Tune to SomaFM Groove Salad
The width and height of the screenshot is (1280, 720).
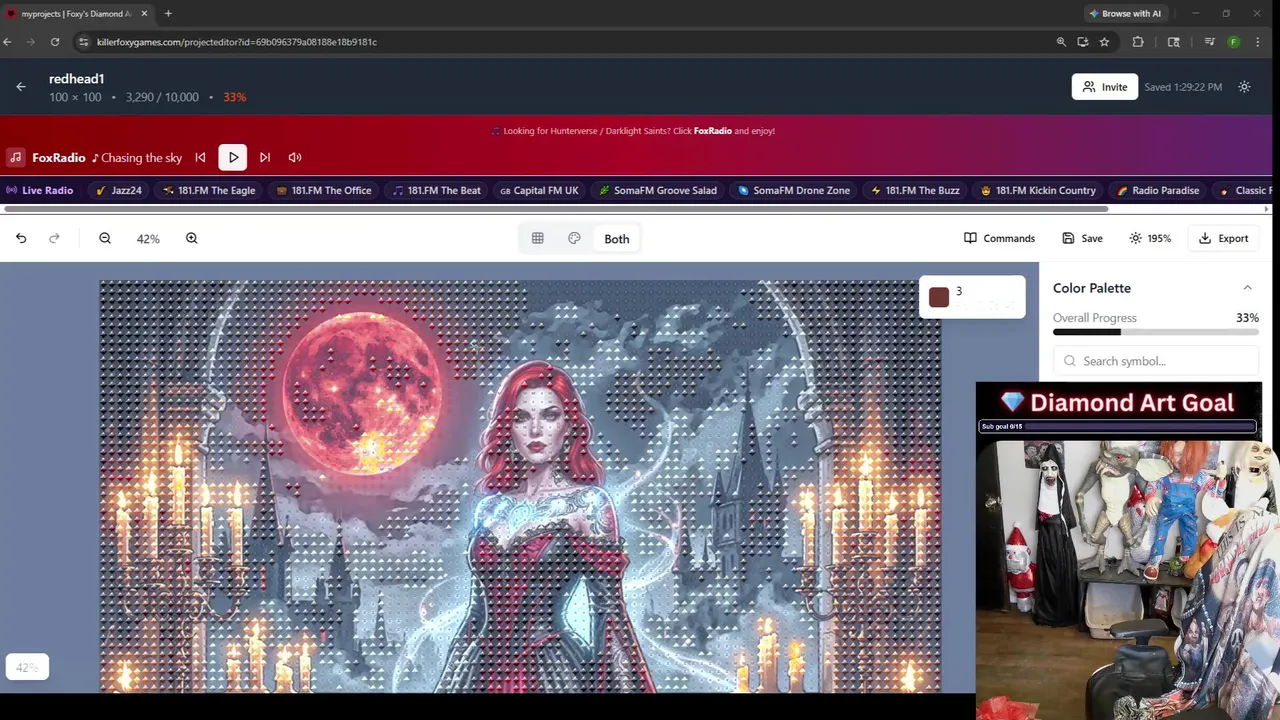tap(658, 190)
